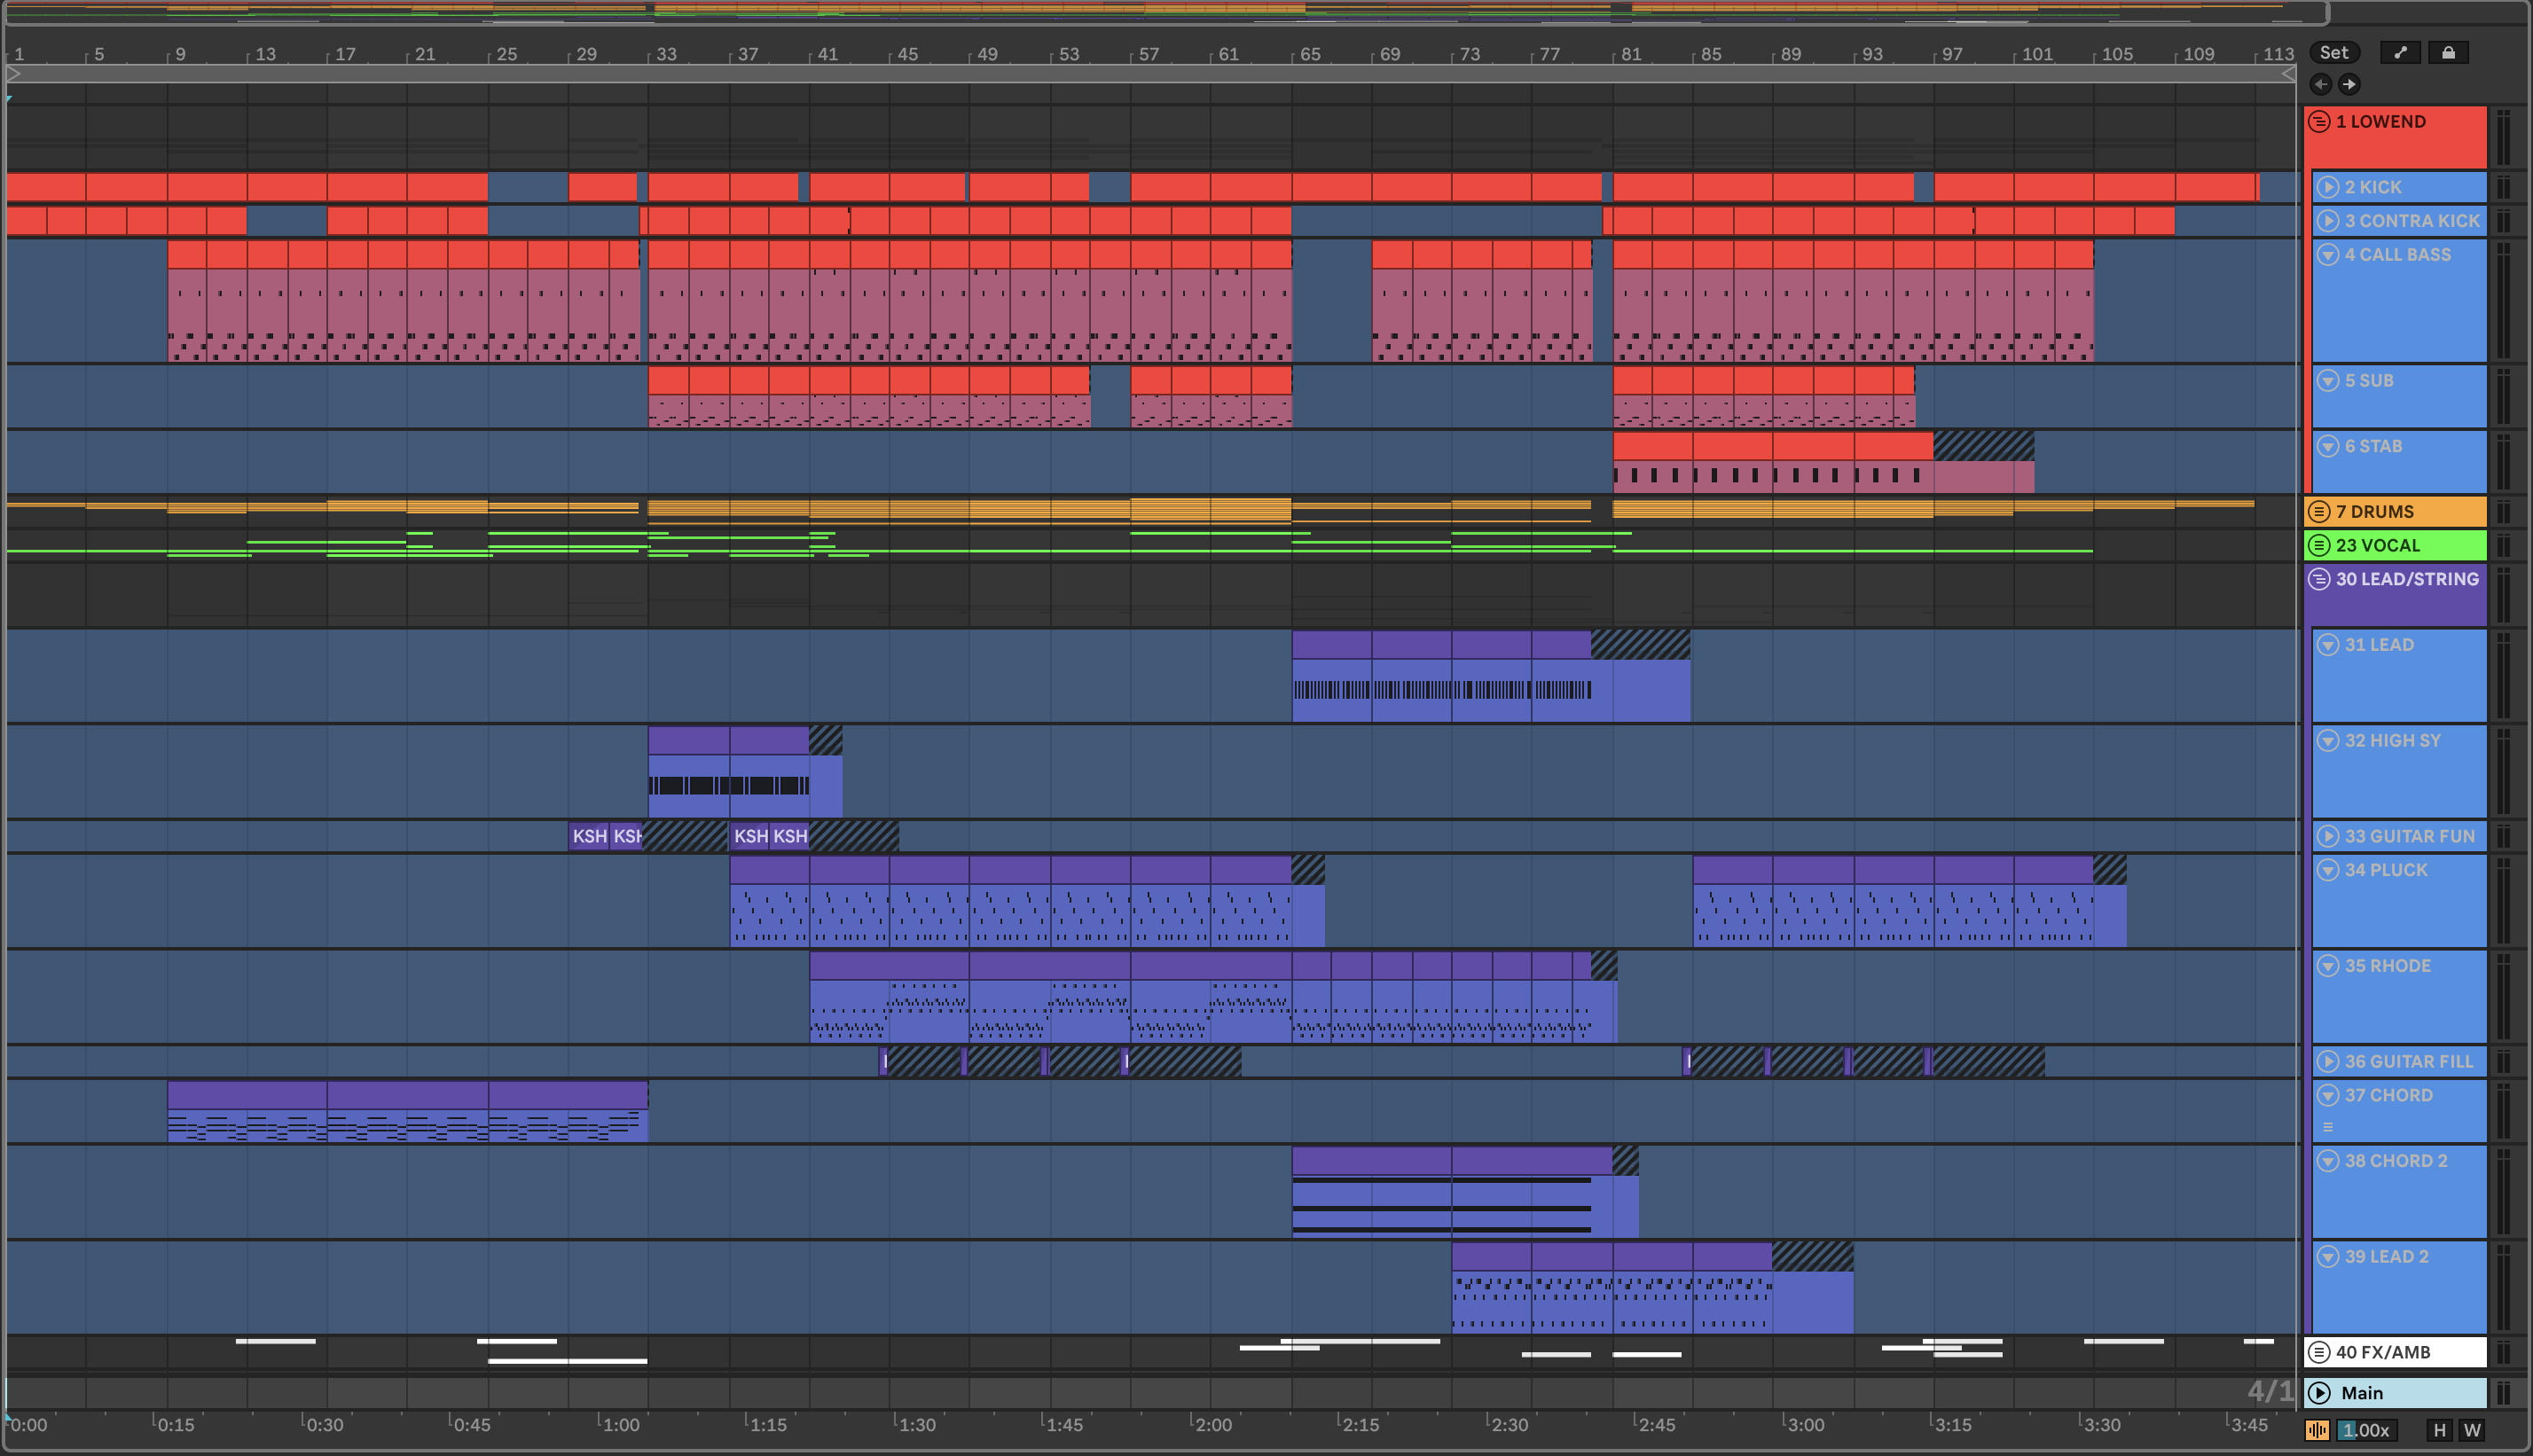Unfold the 2 KICK track
The height and width of the screenshot is (1456, 2533).
[x=2328, y=187]
